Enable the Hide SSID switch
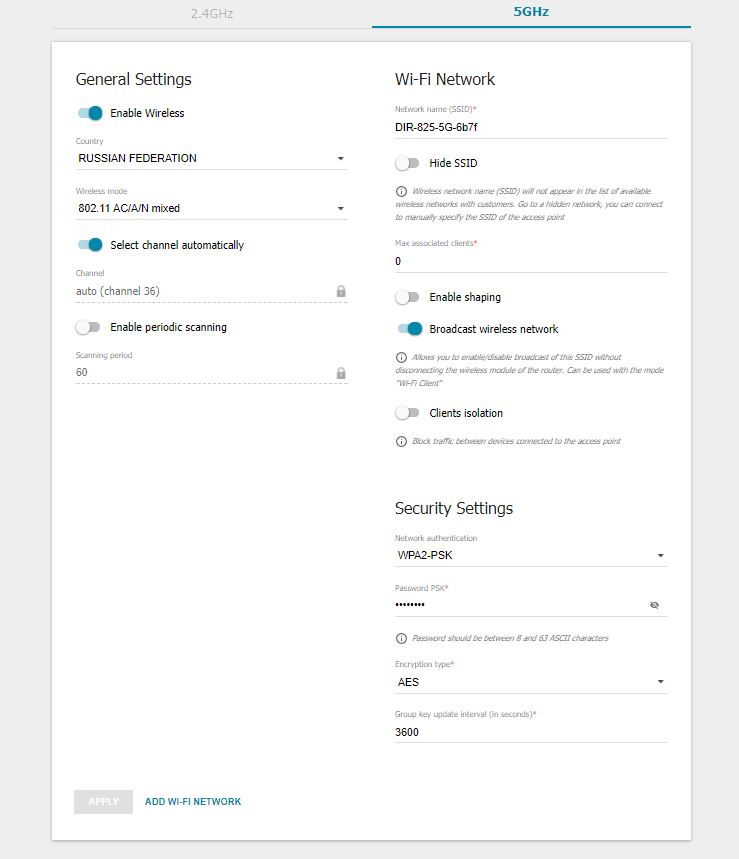 coord(407,163)
